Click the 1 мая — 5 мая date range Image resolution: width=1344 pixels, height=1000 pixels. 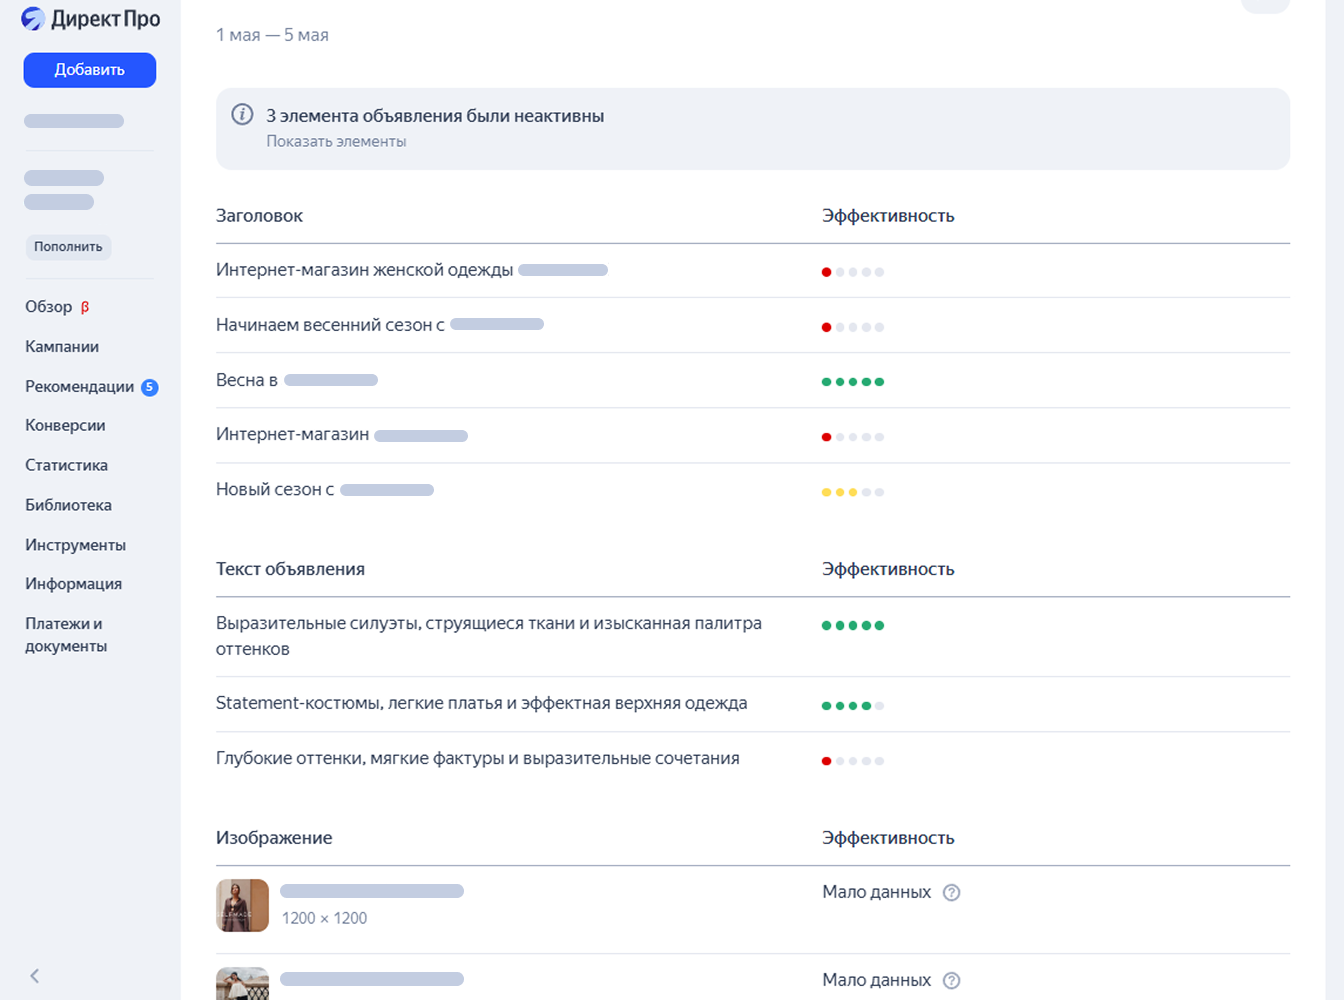click(x=272, y=35)
